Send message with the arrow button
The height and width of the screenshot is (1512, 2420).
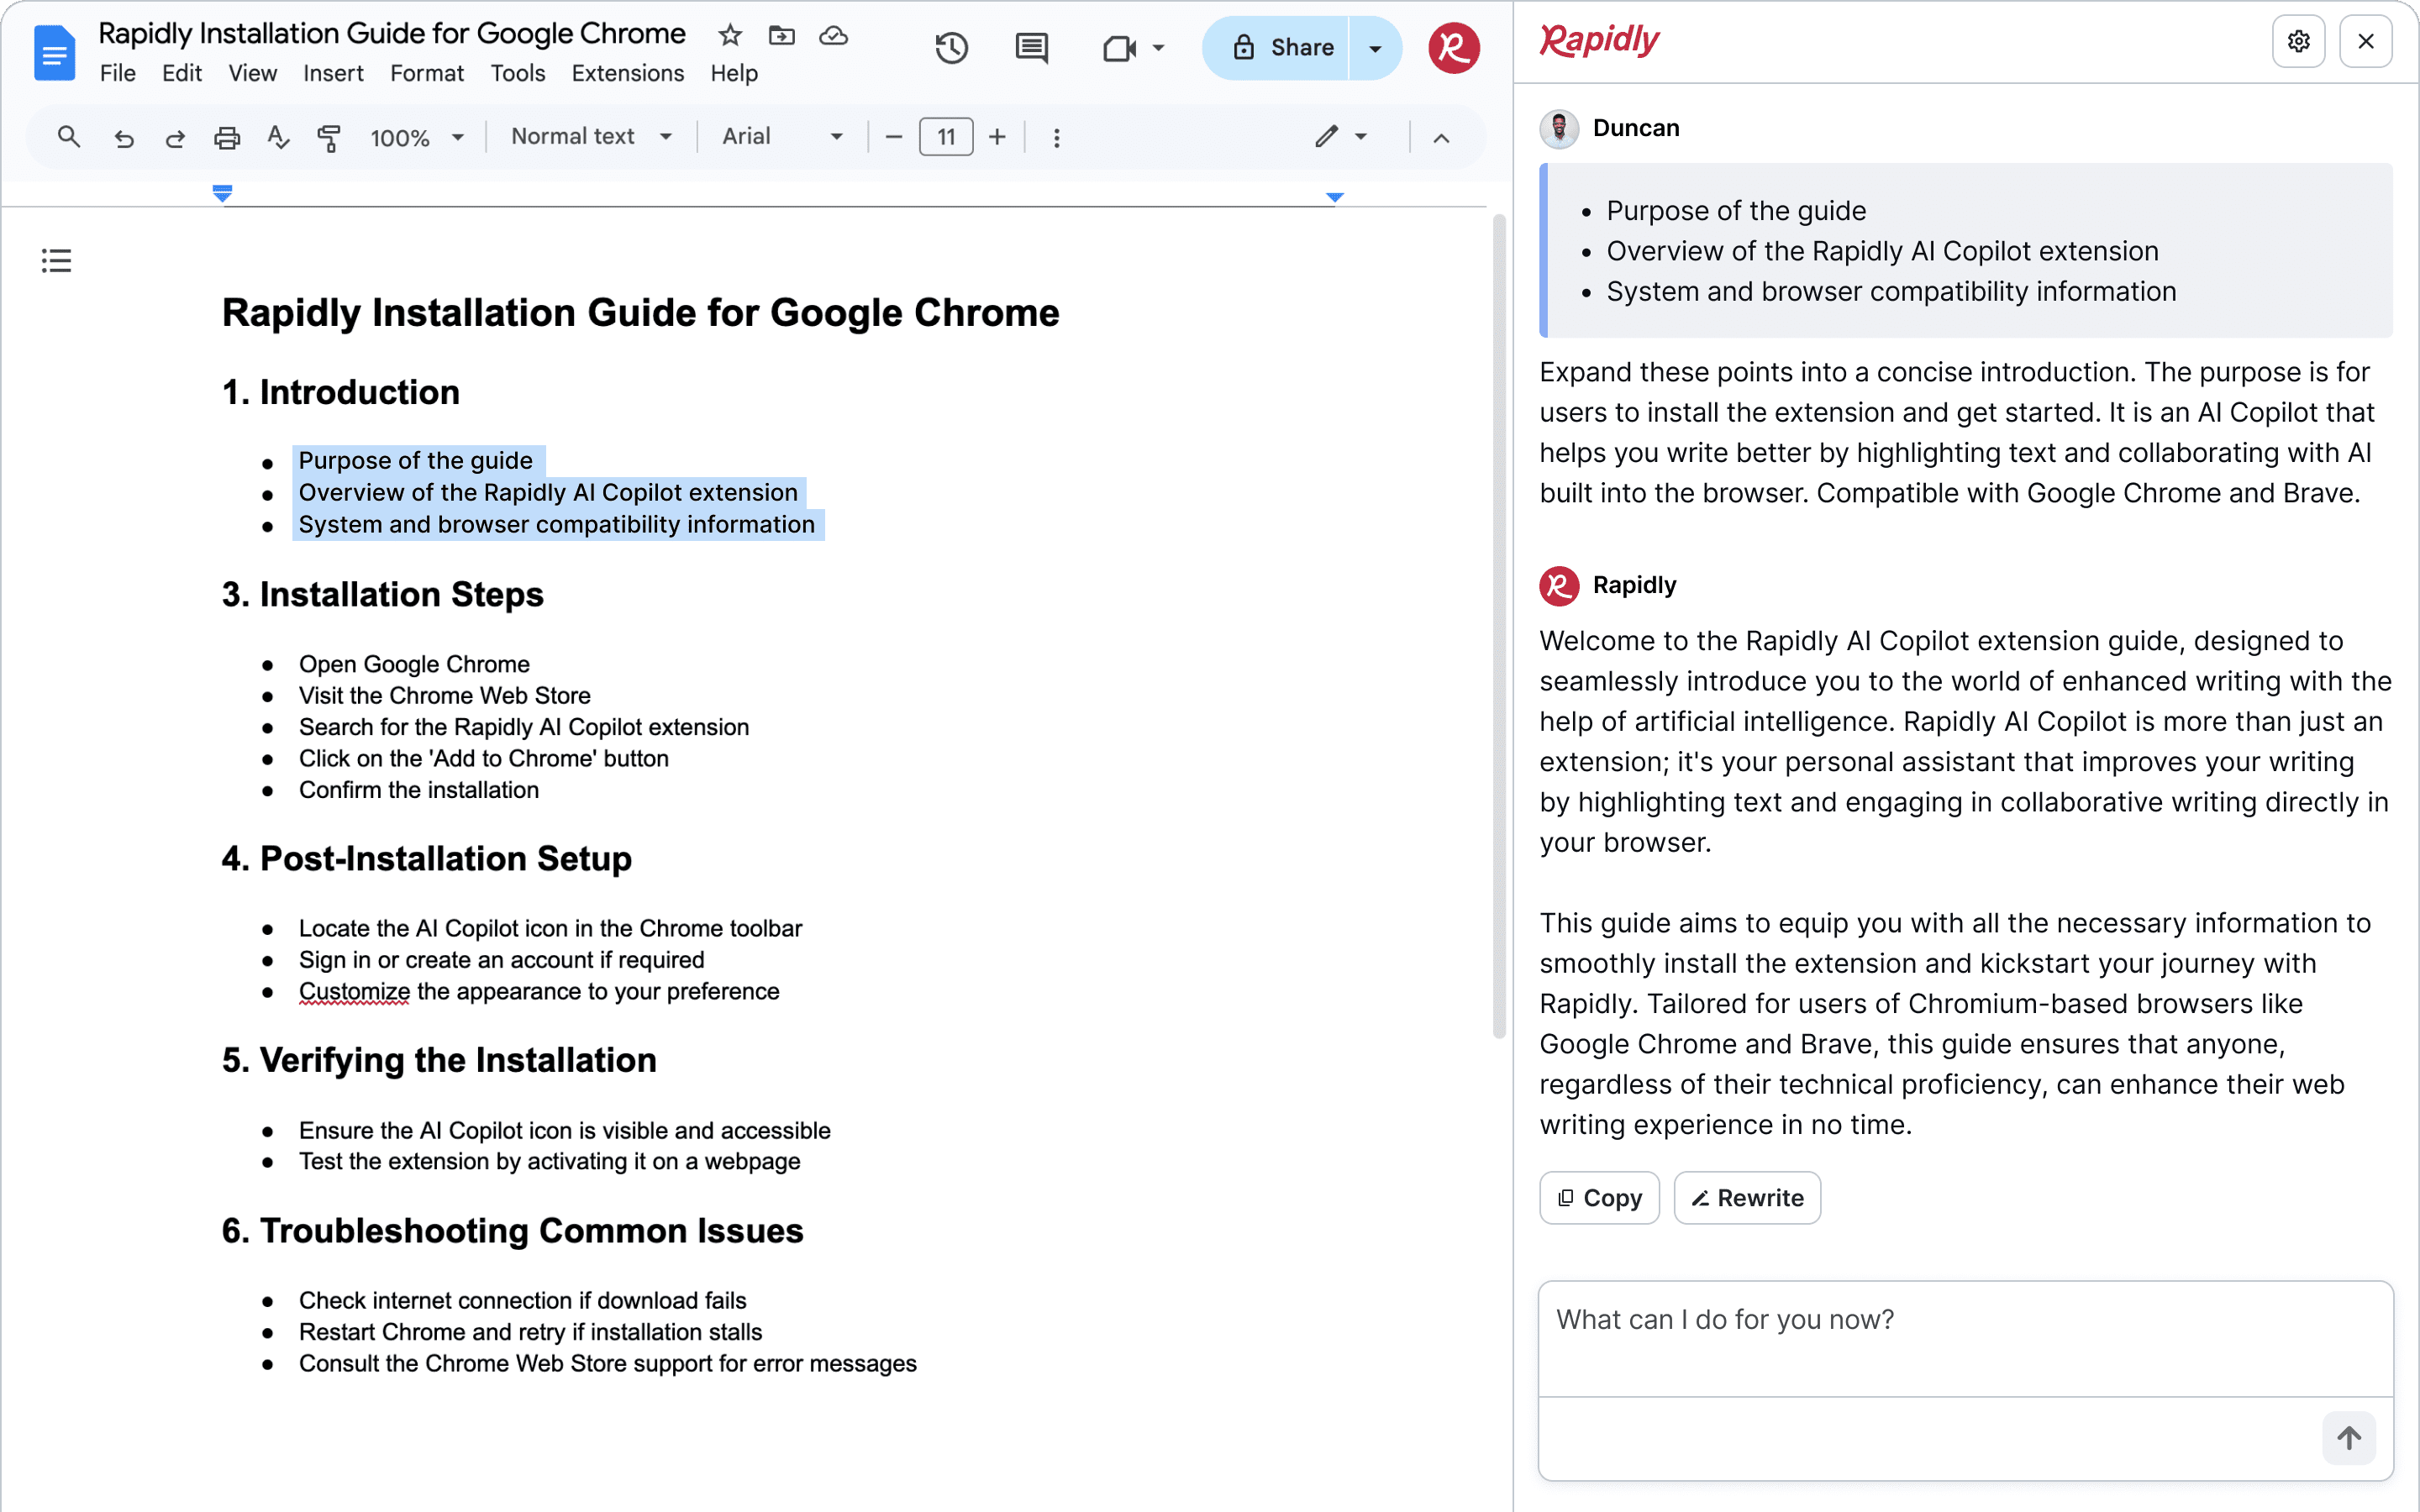pyautogui.click(x=2350, y=1438)
